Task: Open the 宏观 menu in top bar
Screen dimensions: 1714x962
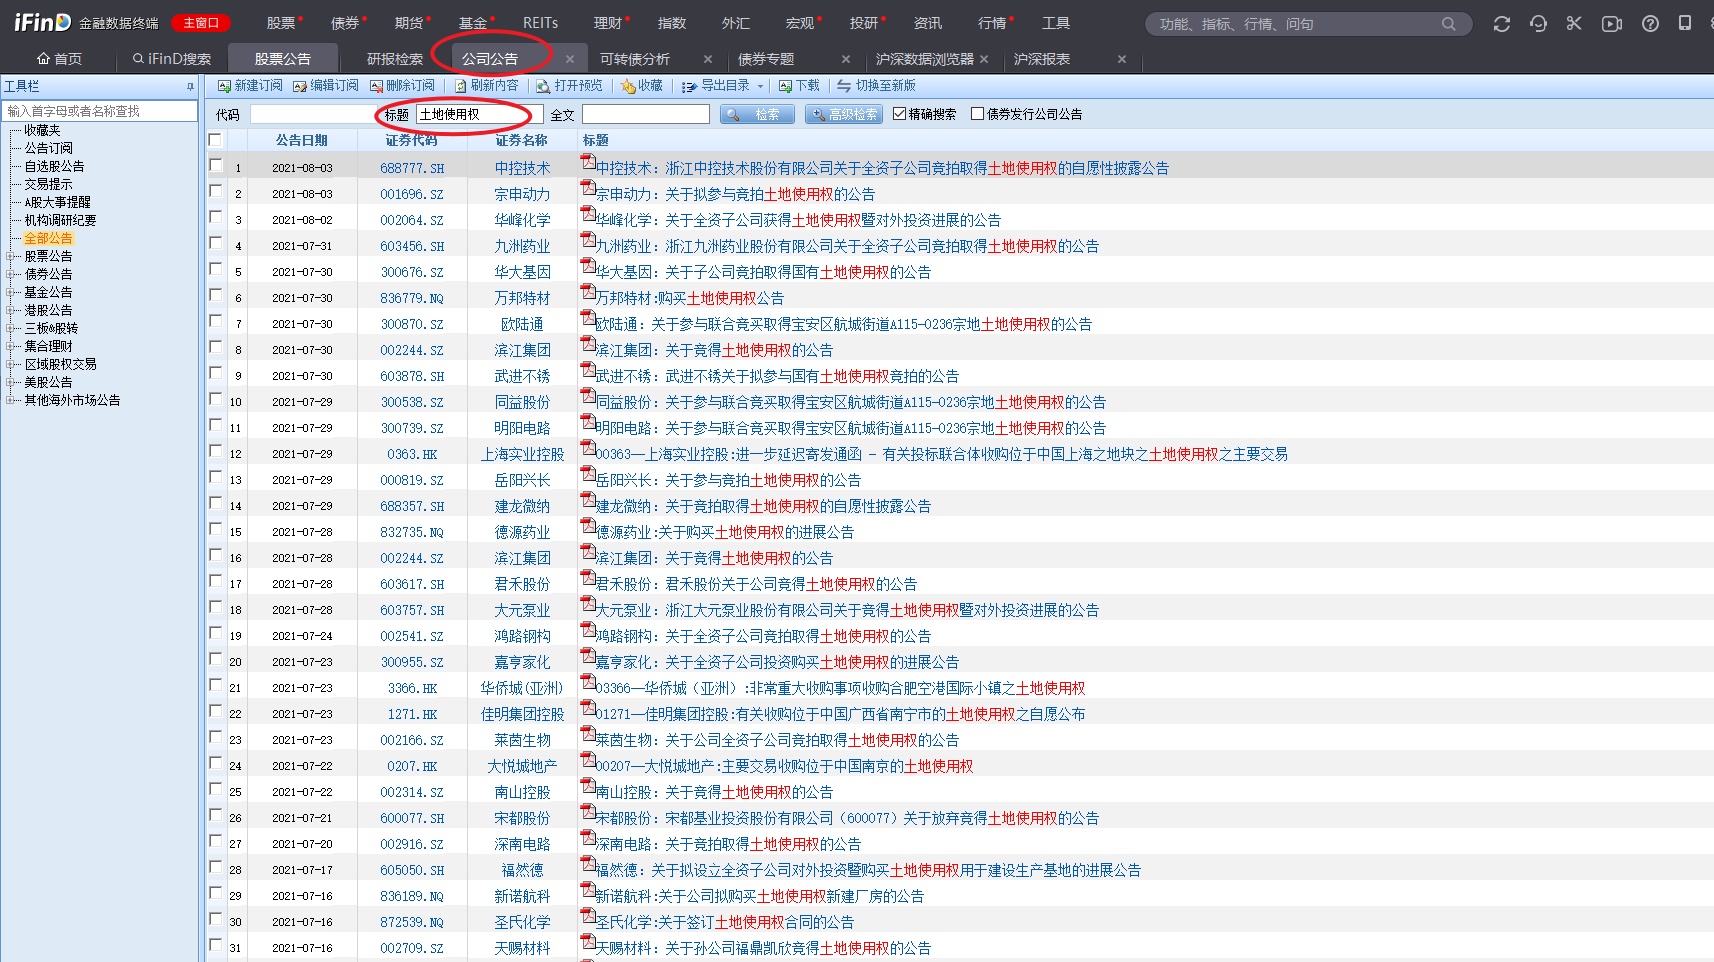Action: tap(799, 23)
